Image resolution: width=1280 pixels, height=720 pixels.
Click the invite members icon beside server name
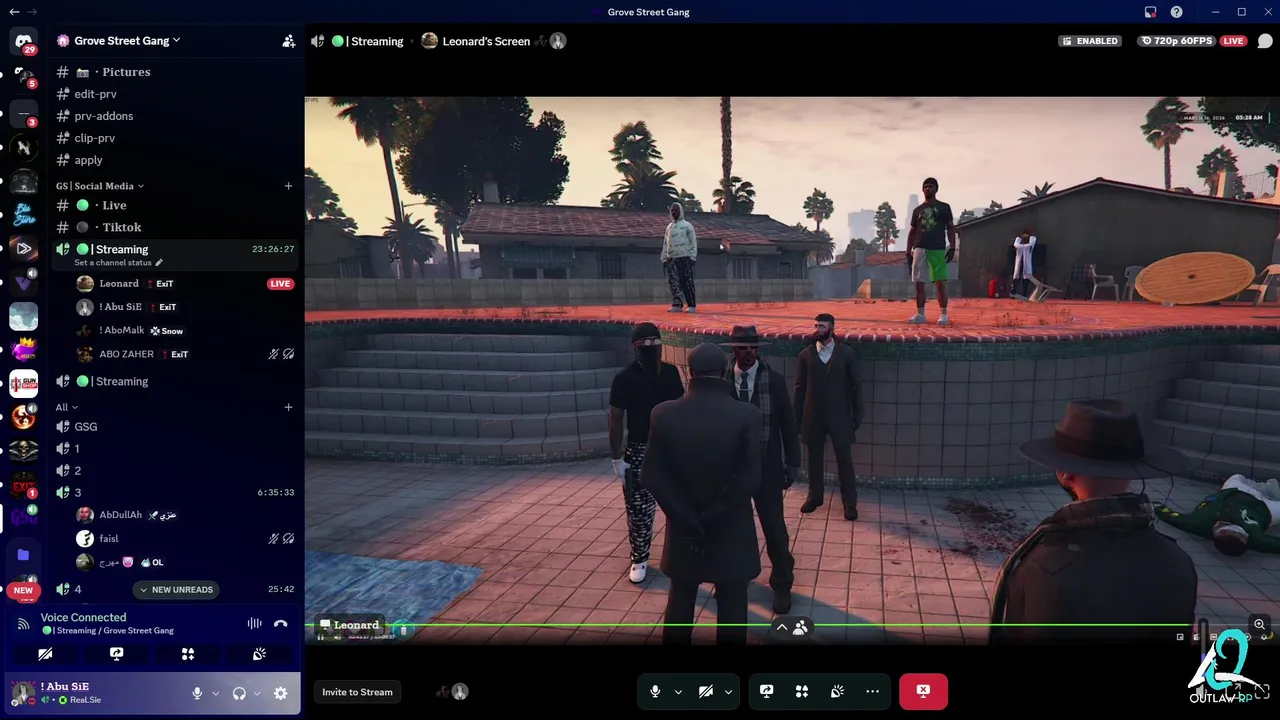[x=288, y=41]
